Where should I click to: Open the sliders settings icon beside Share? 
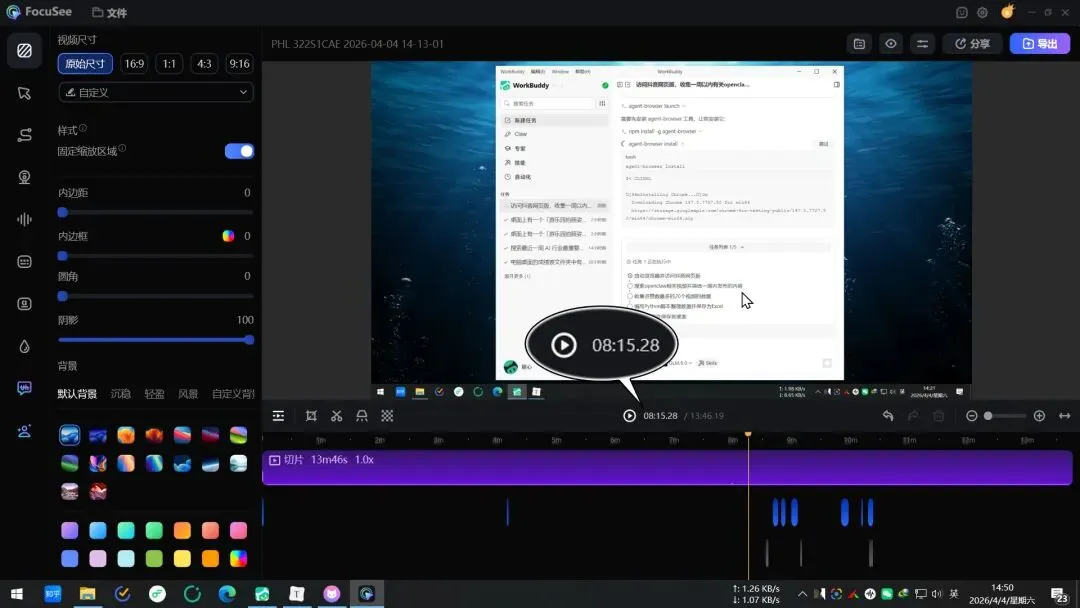point(922,43)
